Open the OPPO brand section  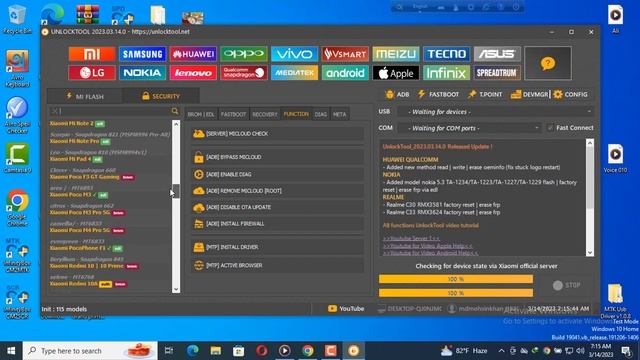click(x=244, y=54)
